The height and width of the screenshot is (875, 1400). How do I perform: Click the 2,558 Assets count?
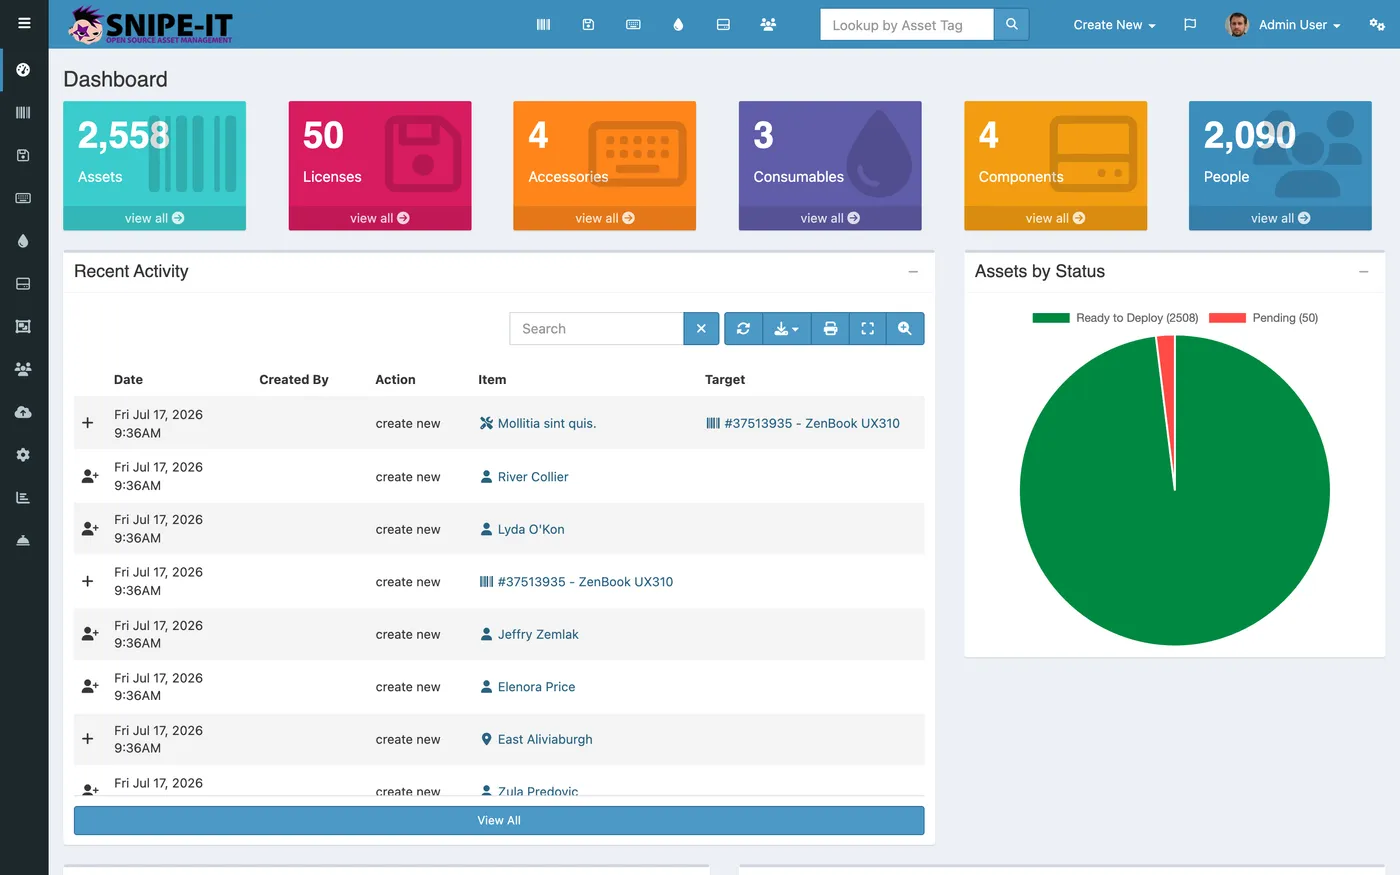coord(124,136)
